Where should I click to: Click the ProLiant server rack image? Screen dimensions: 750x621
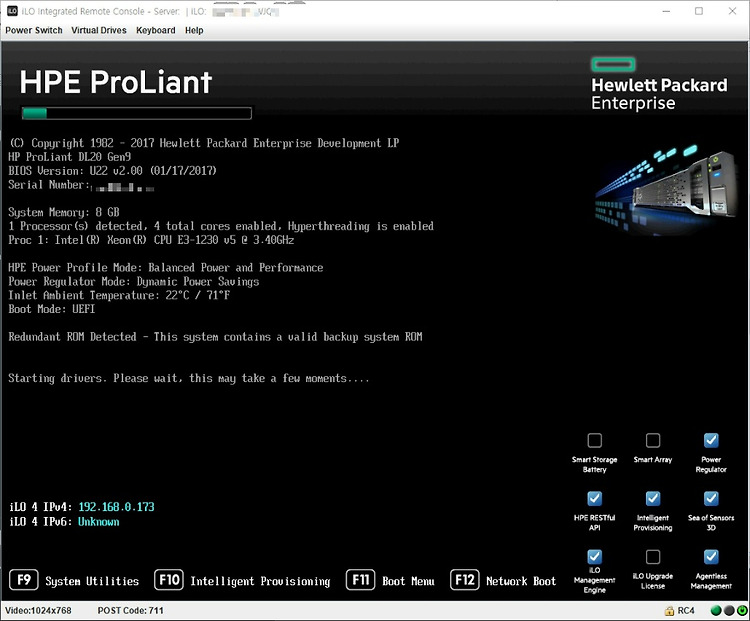click(x=666, y=188)
